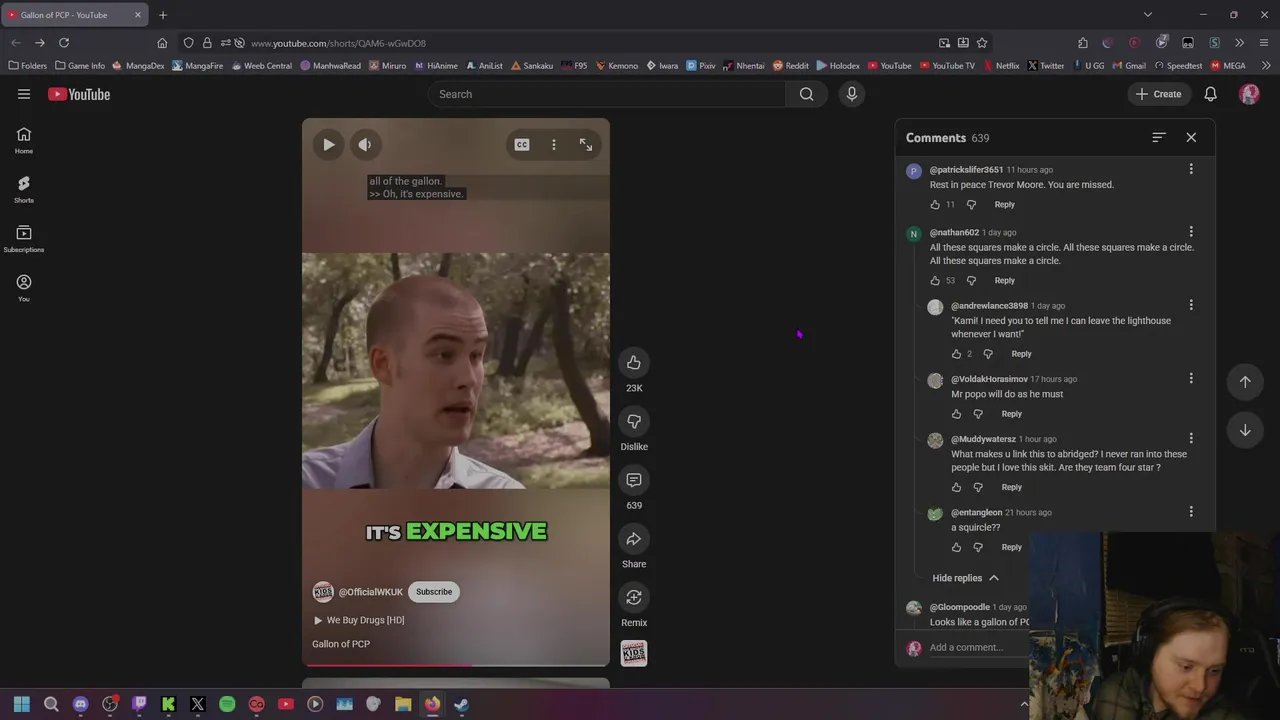This screenshot has width=1280, height=720.
Task: Dislike the Gallon of PCP short
Action: 634,421
